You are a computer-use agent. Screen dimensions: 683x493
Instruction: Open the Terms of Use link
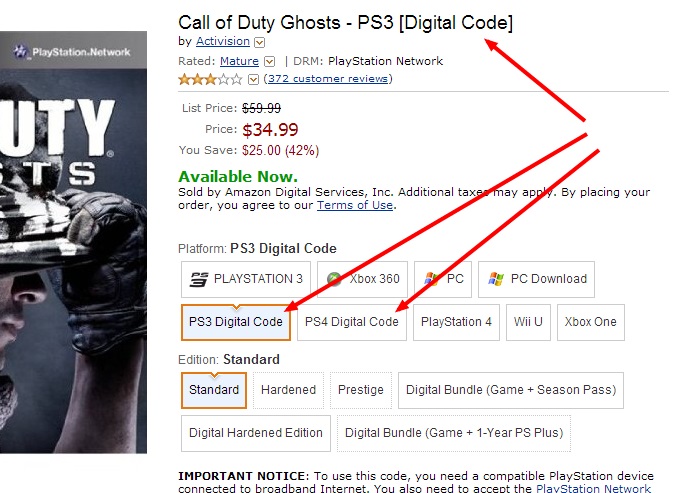click(355, 205)
